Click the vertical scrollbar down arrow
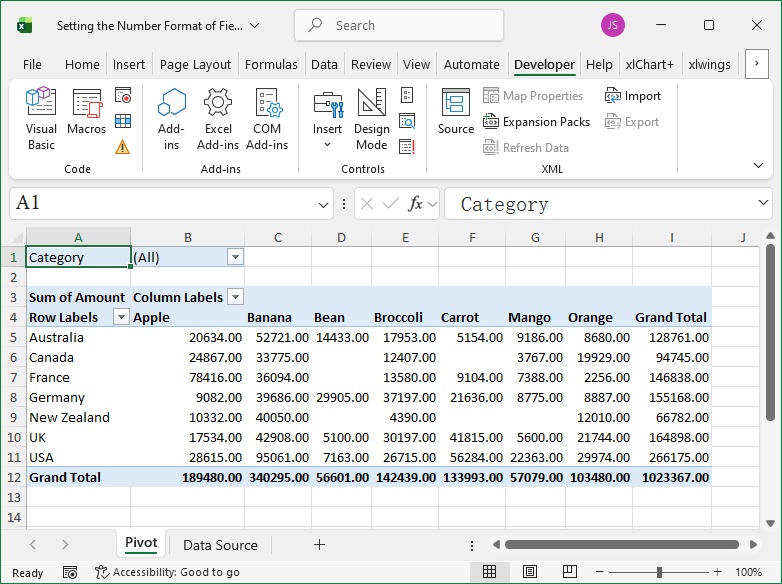 (x=770, y=523)
